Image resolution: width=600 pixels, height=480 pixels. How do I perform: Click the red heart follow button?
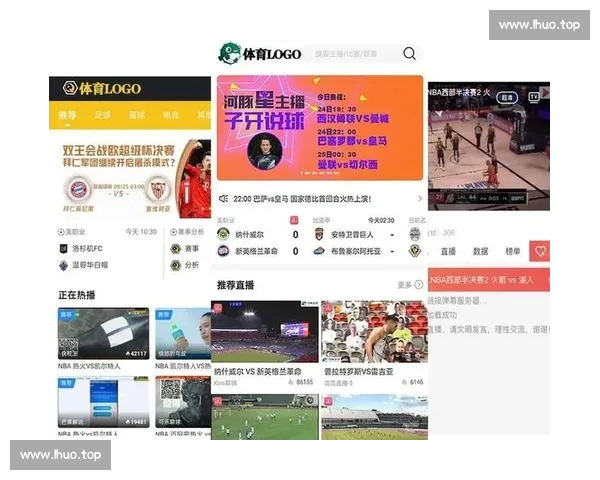pyautogui.click(x=540, y=251)
